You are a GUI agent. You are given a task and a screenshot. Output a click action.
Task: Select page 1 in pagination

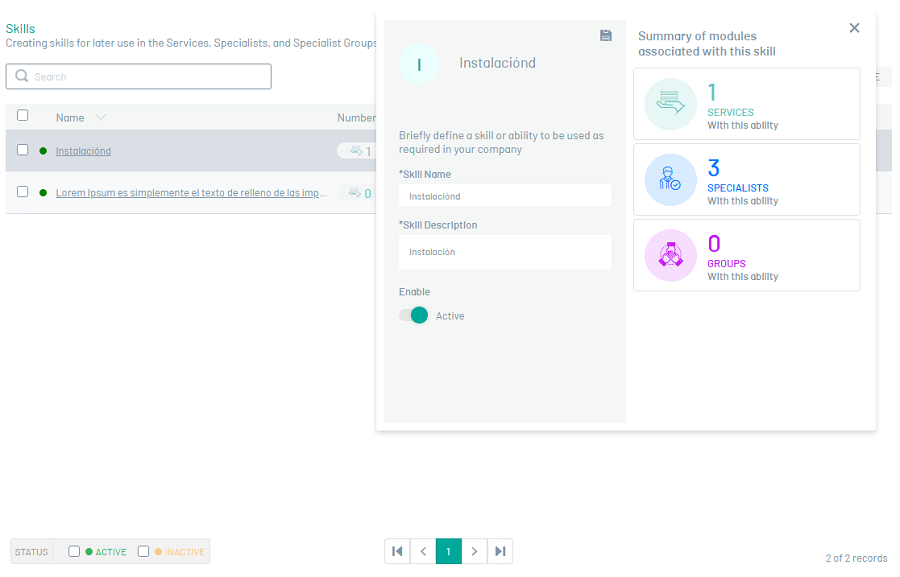449,551
